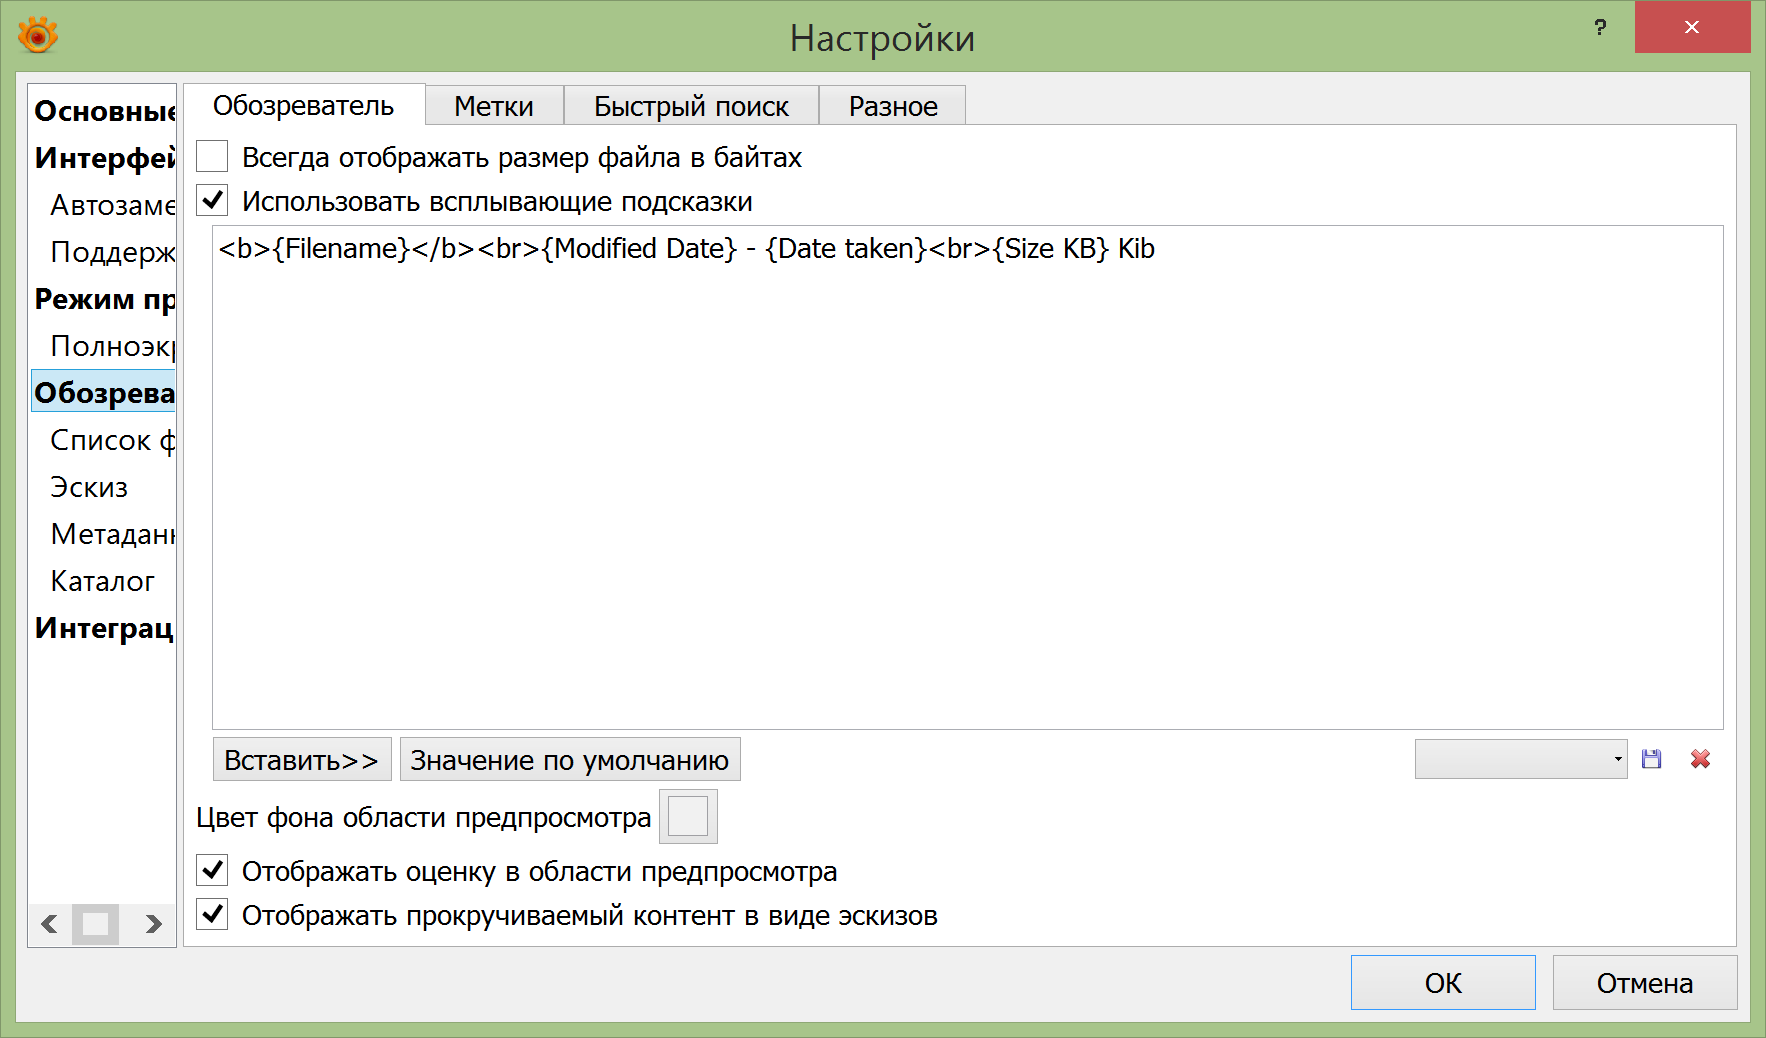Click the XnView app icon in title bar
Screen dimensions: 1766x1038
pyautogui.click(x=38, y=36)
